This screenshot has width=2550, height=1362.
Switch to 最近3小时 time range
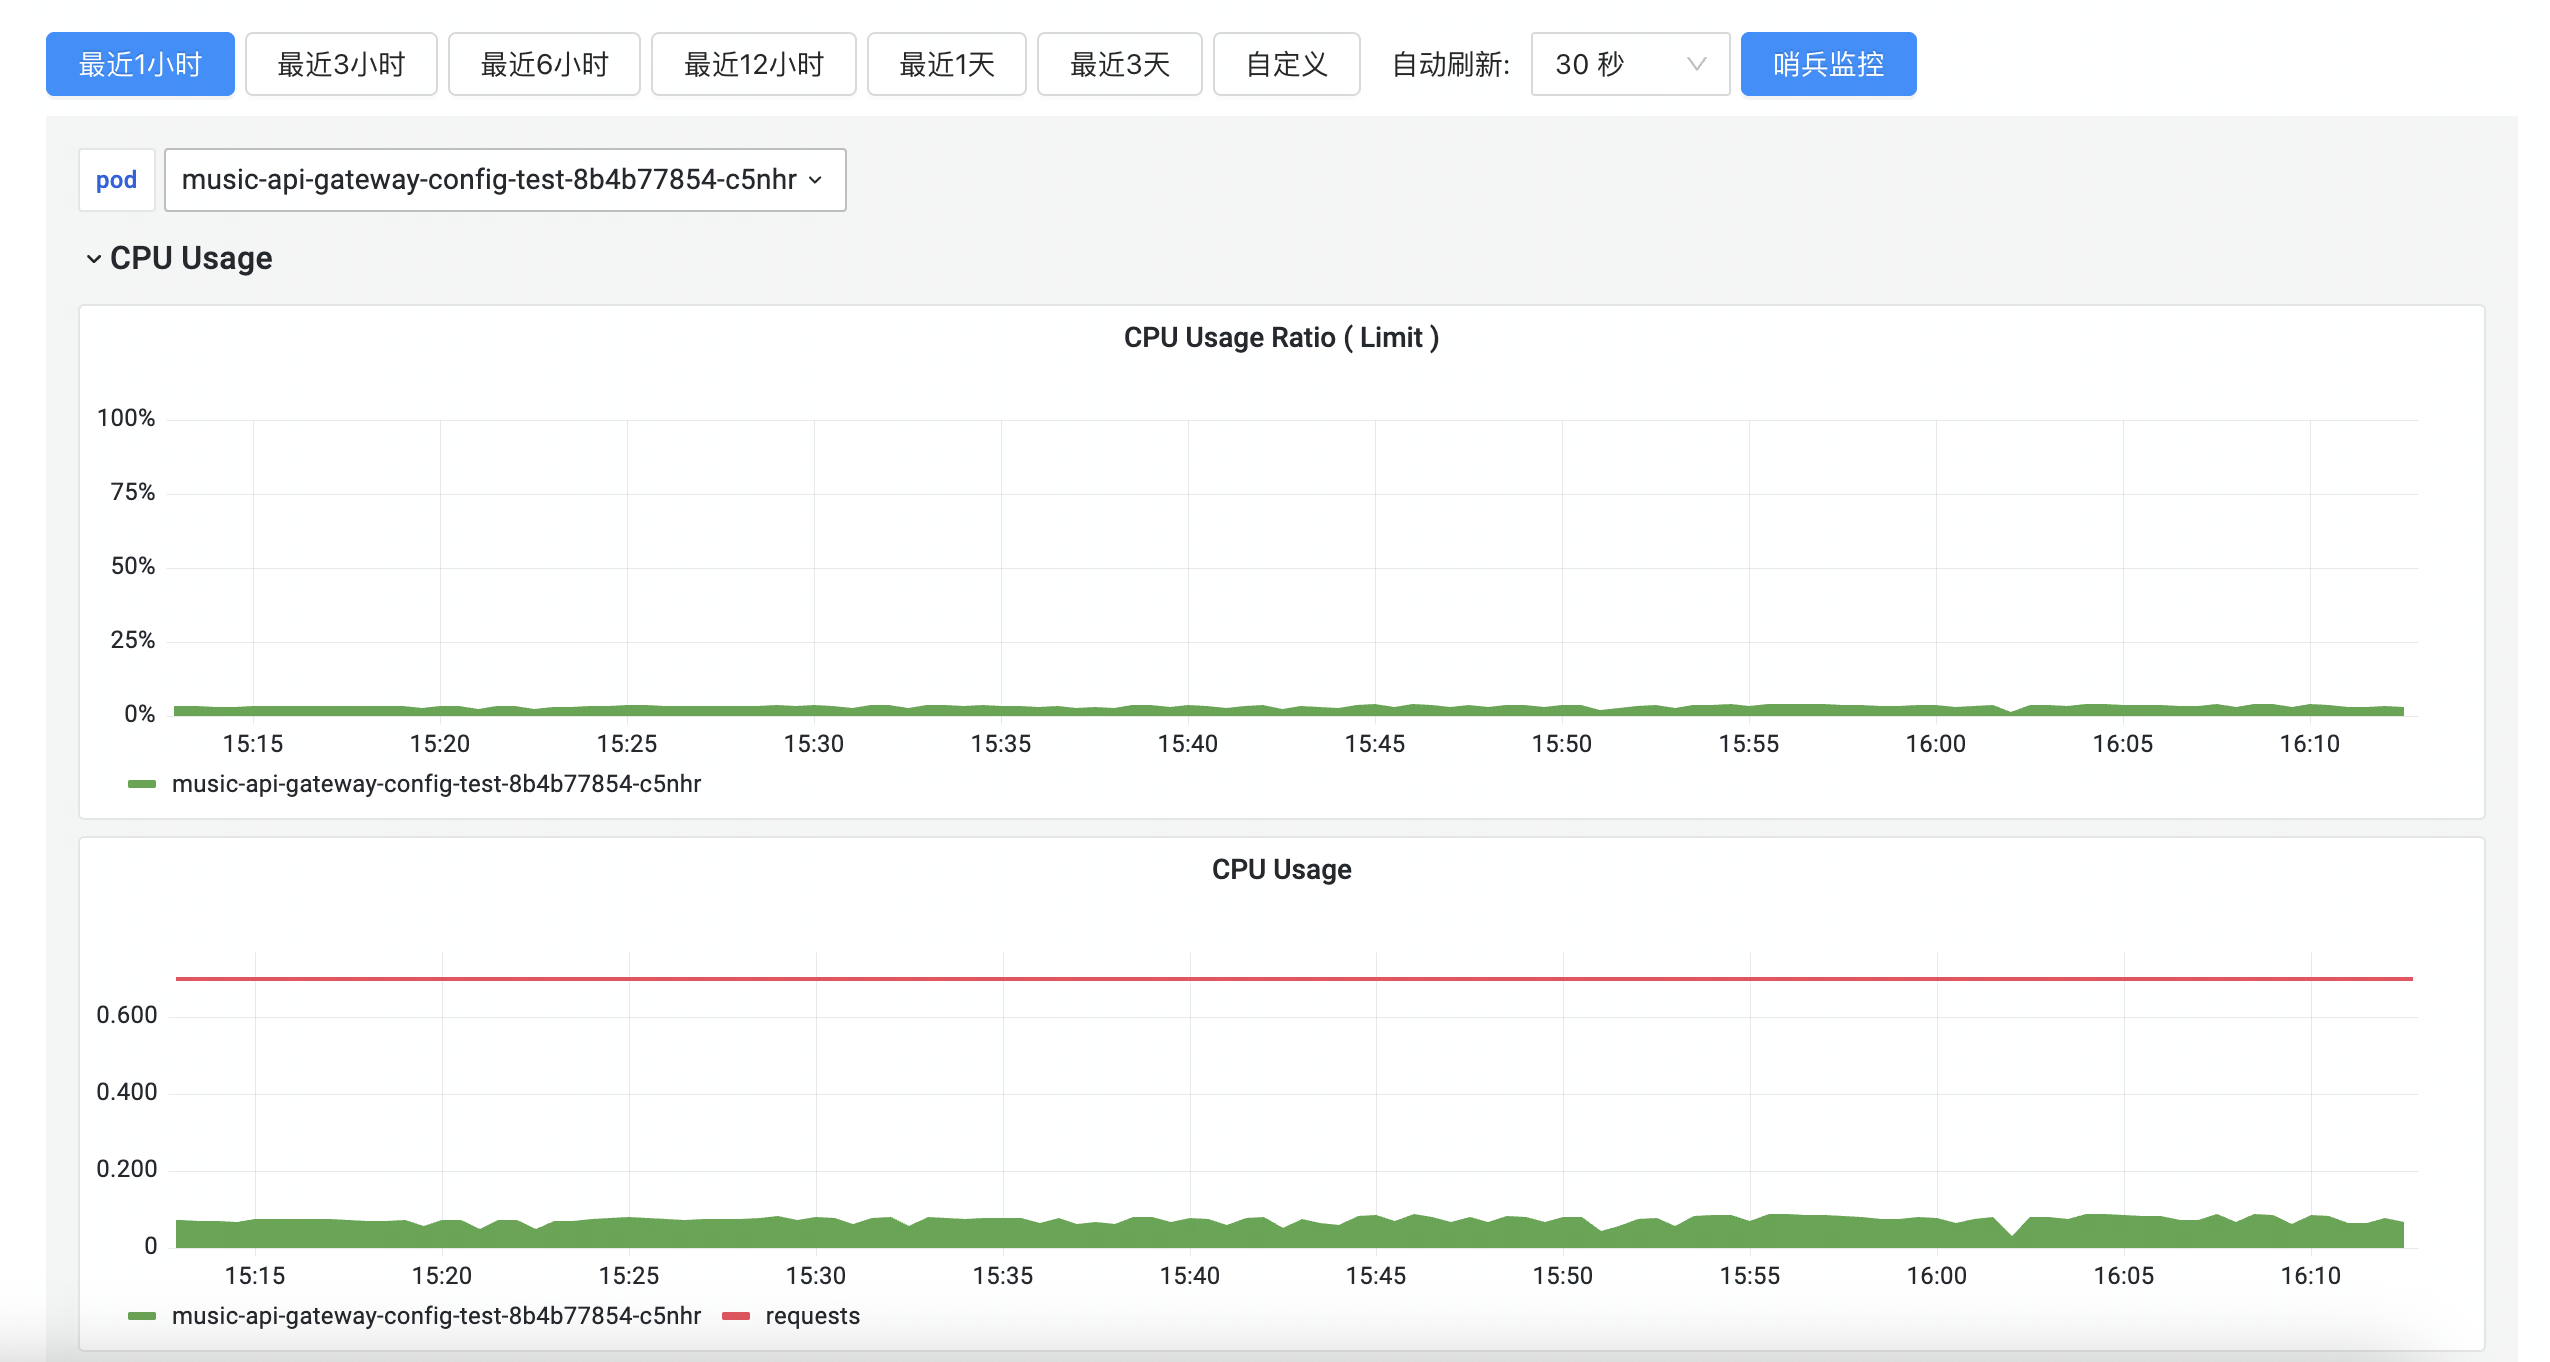(x=341, y=65)
